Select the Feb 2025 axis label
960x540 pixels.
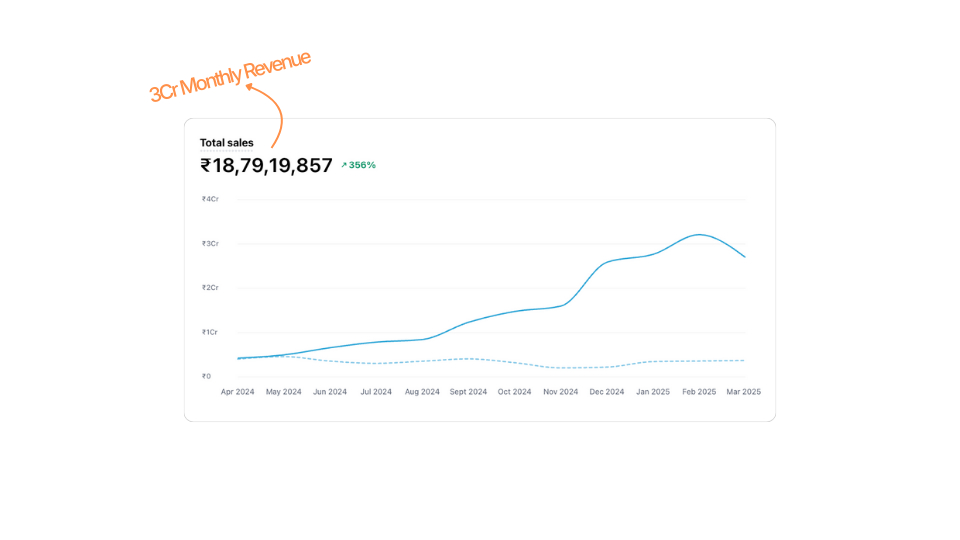(698, 392)
